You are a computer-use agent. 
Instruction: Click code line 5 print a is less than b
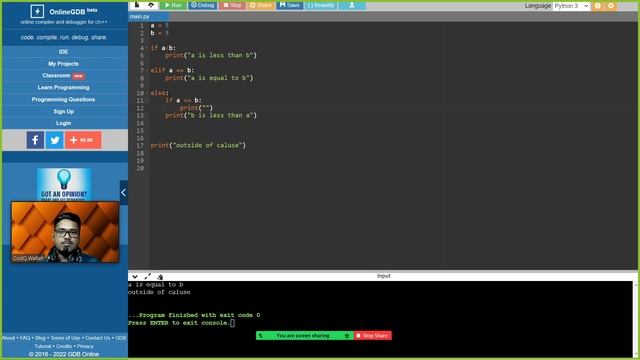click(x=211, y=56)
